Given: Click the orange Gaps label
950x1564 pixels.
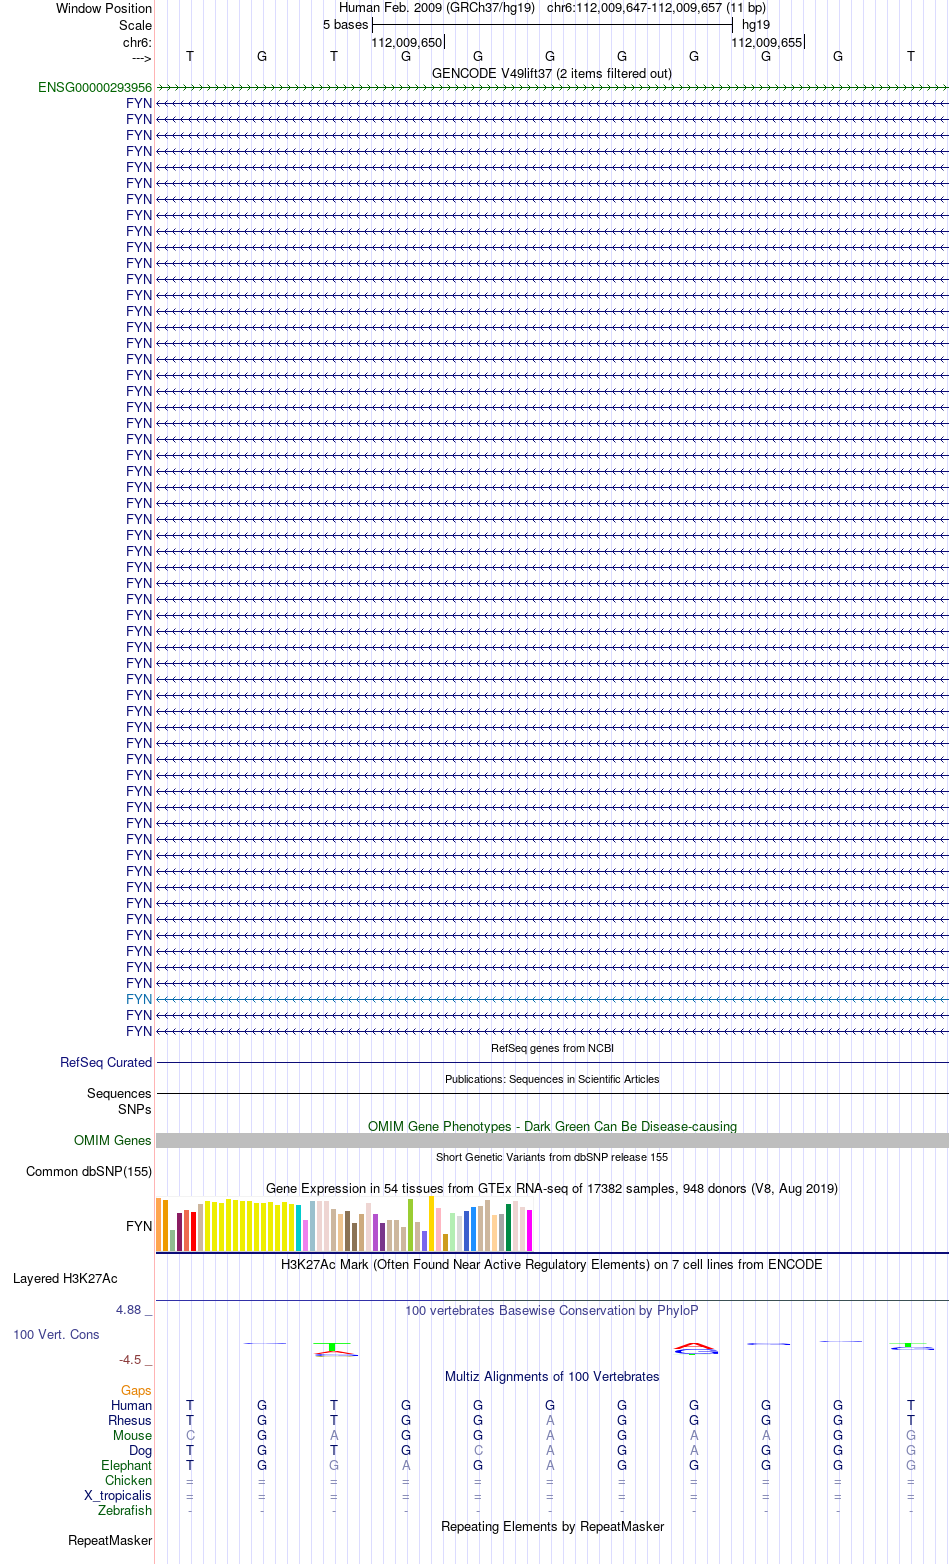Looking at the screenshot, I should (136, 1391).
